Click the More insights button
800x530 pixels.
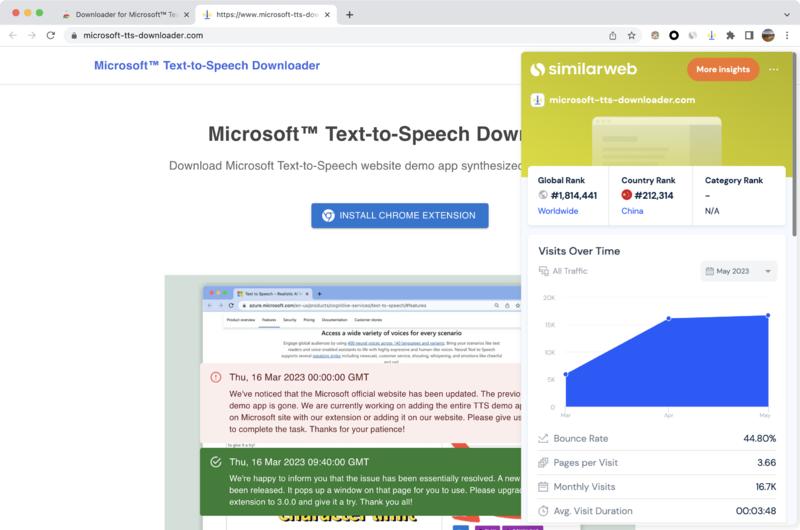(x=722, y=69)
